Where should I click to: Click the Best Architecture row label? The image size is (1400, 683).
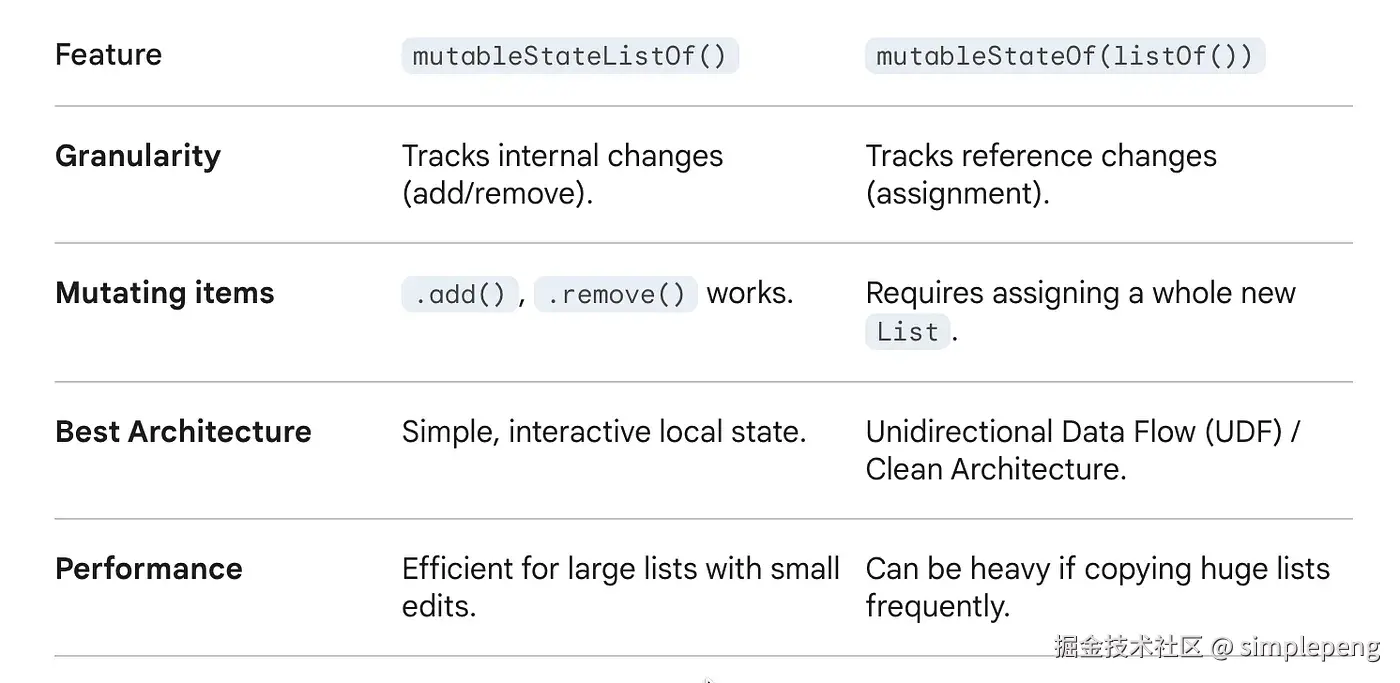click(183, 431)
